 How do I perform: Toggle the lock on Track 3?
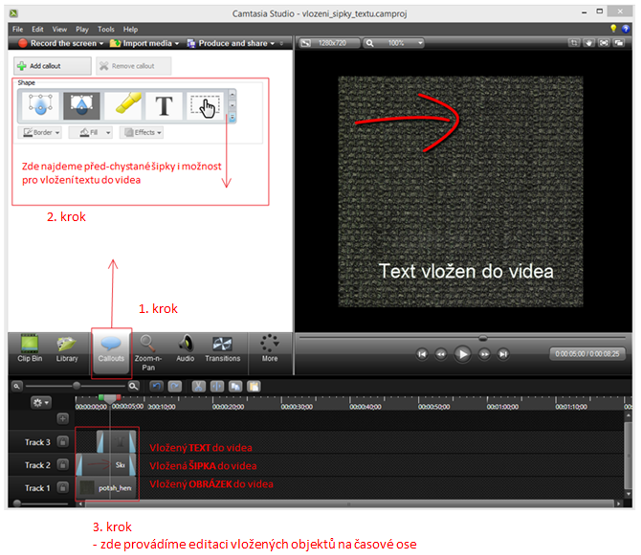click(61, 441)
